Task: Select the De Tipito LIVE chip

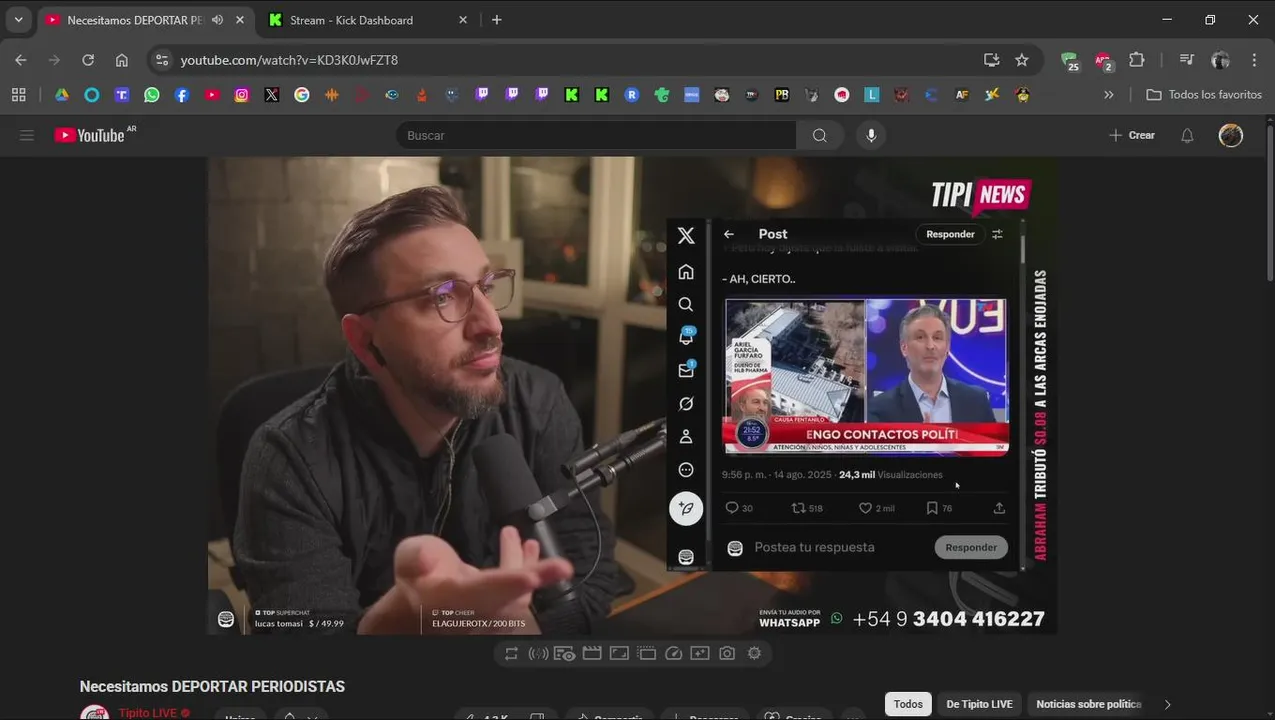Action: 979,704
